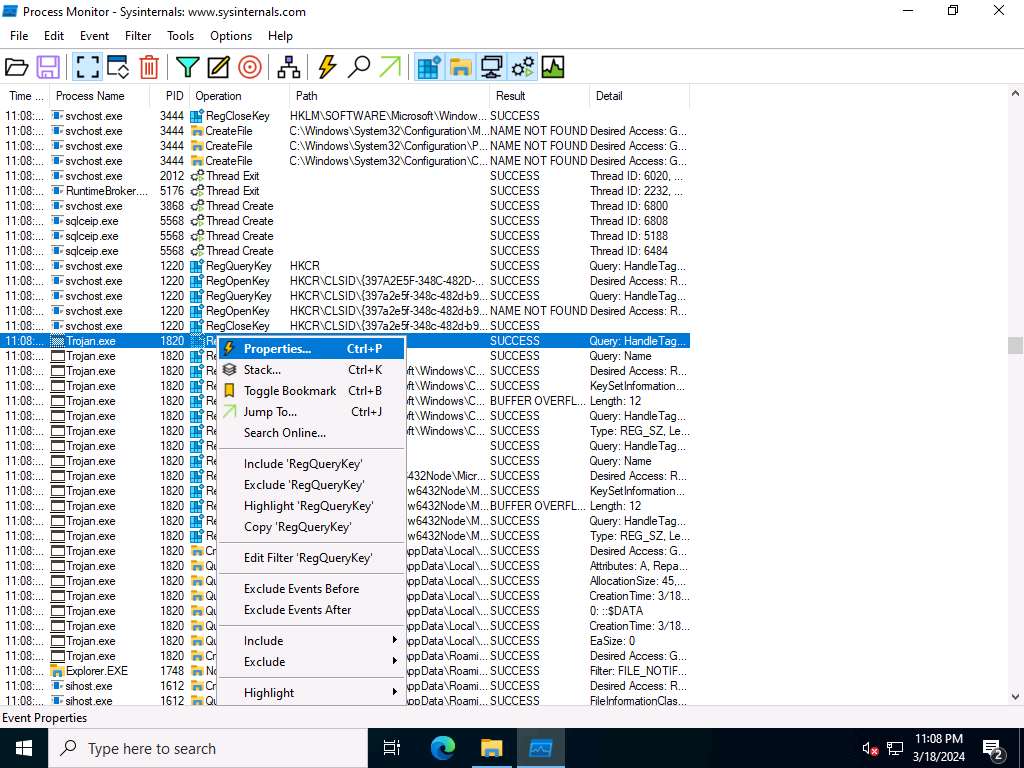The image size is (1024, 768).
Task: Click the Highlight pencil icon in toolbar
Action: click(218, 67)
